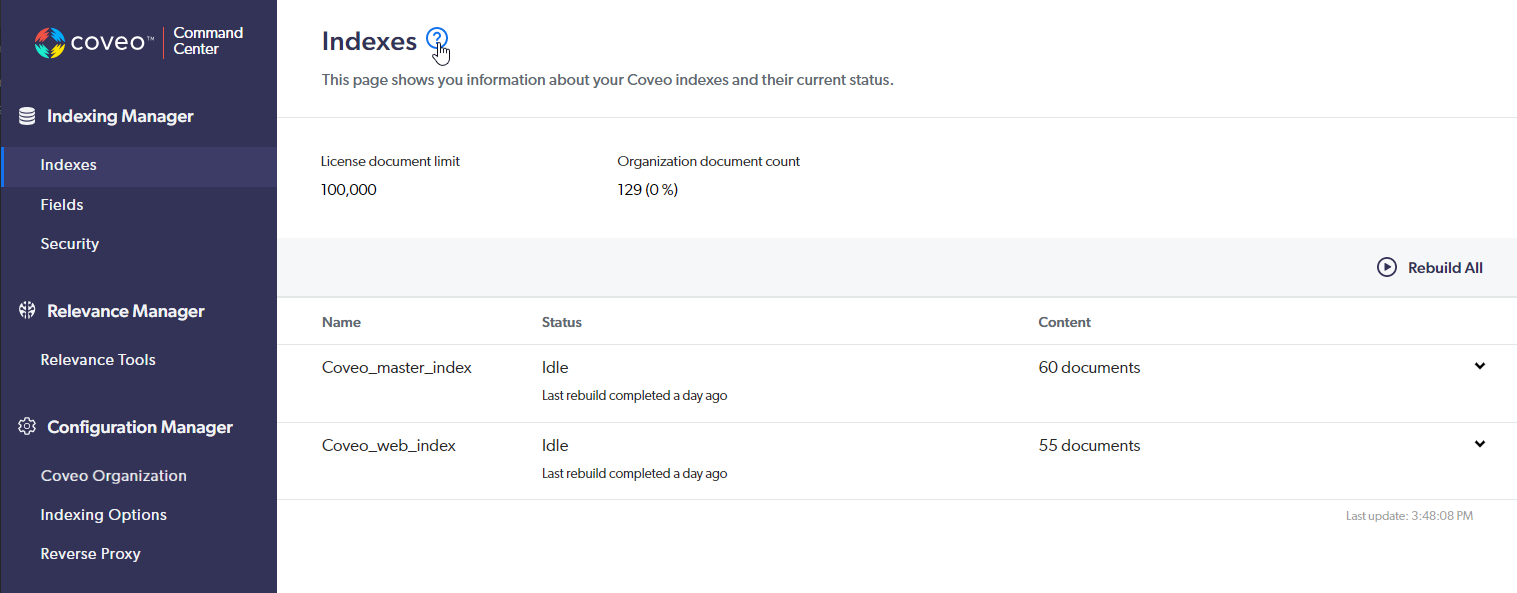Screen dimensions: 1517x593
Task: Click Coveo_master_index last rebuild completed text
Action: tap(635, 396)
